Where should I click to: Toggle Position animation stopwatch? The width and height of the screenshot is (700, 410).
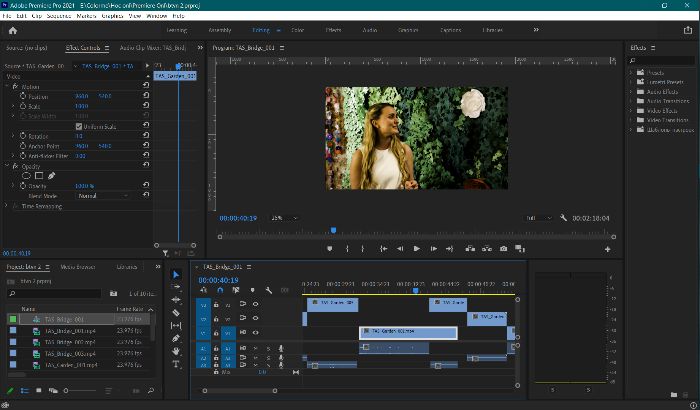pyautogui.click(x=23, y=96)
